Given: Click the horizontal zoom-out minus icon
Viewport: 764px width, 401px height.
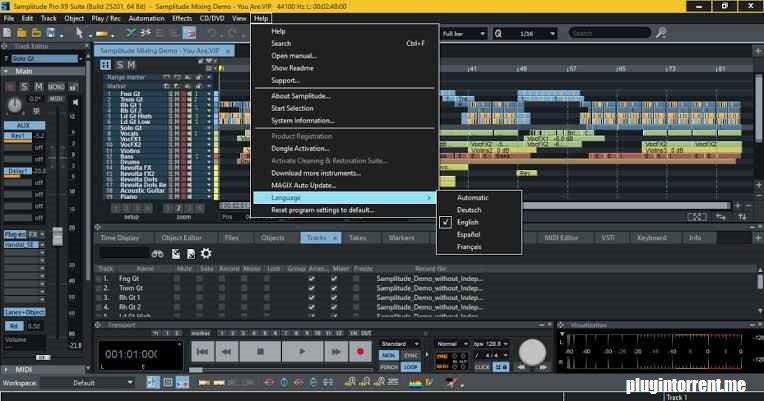Looking at the screenshot, I should (748, 206).
